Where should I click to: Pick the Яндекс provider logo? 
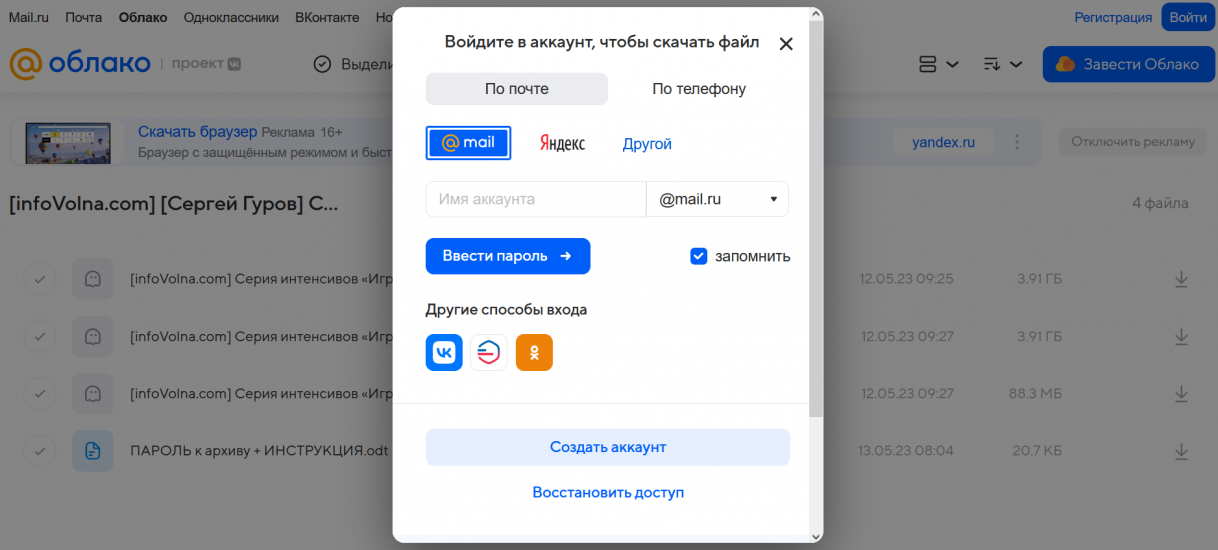(562, 143)
